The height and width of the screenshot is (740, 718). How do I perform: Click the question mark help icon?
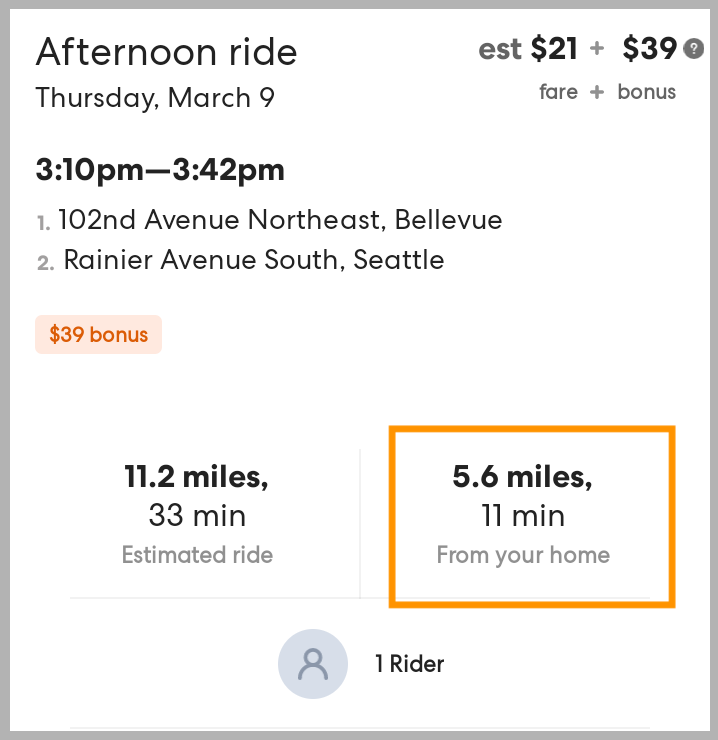pyautogui.click(x=694, y=48)
